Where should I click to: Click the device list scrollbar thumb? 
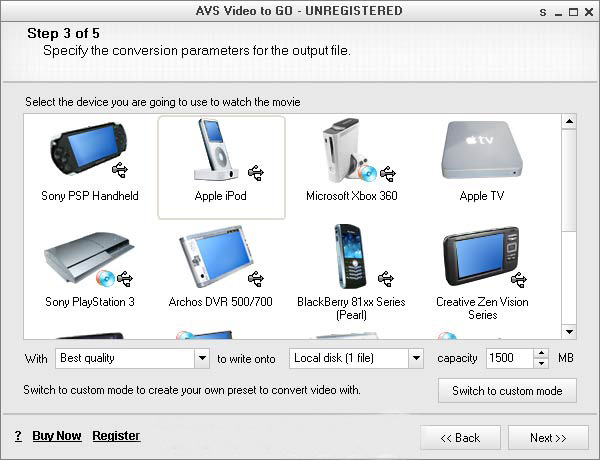click(x=569, y=180)
